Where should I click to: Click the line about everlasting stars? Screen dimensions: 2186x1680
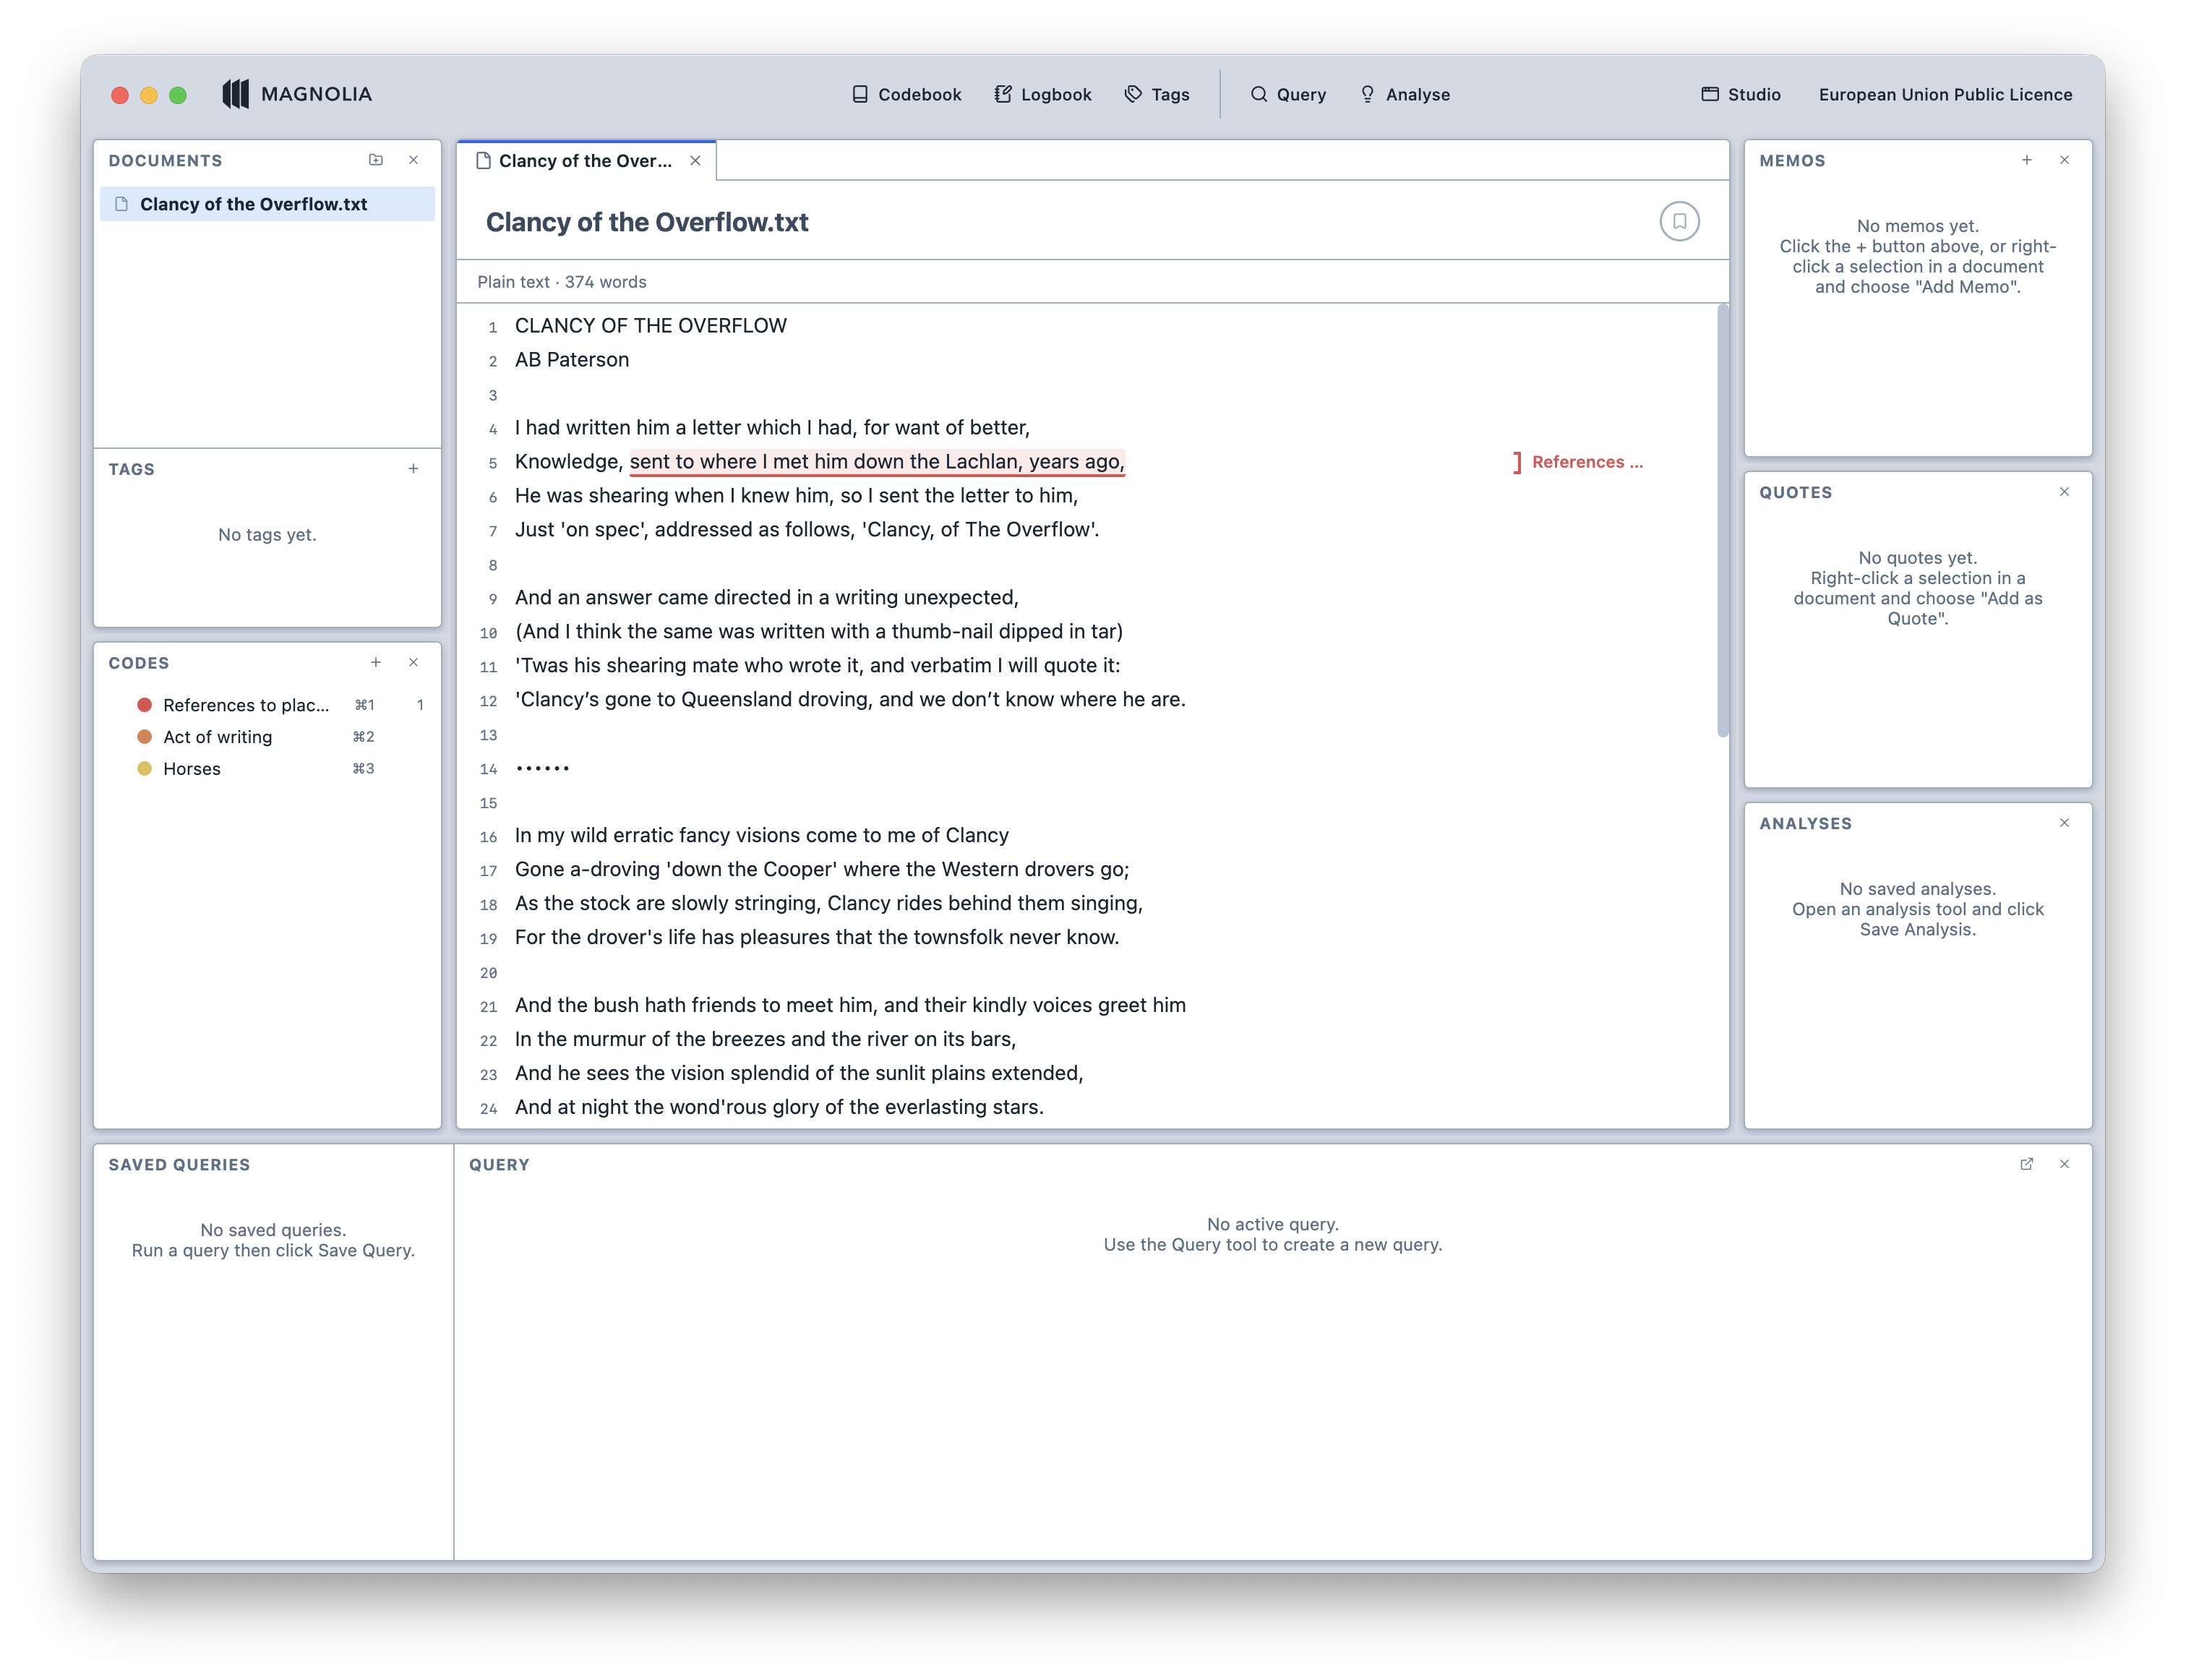[779, 1107]
